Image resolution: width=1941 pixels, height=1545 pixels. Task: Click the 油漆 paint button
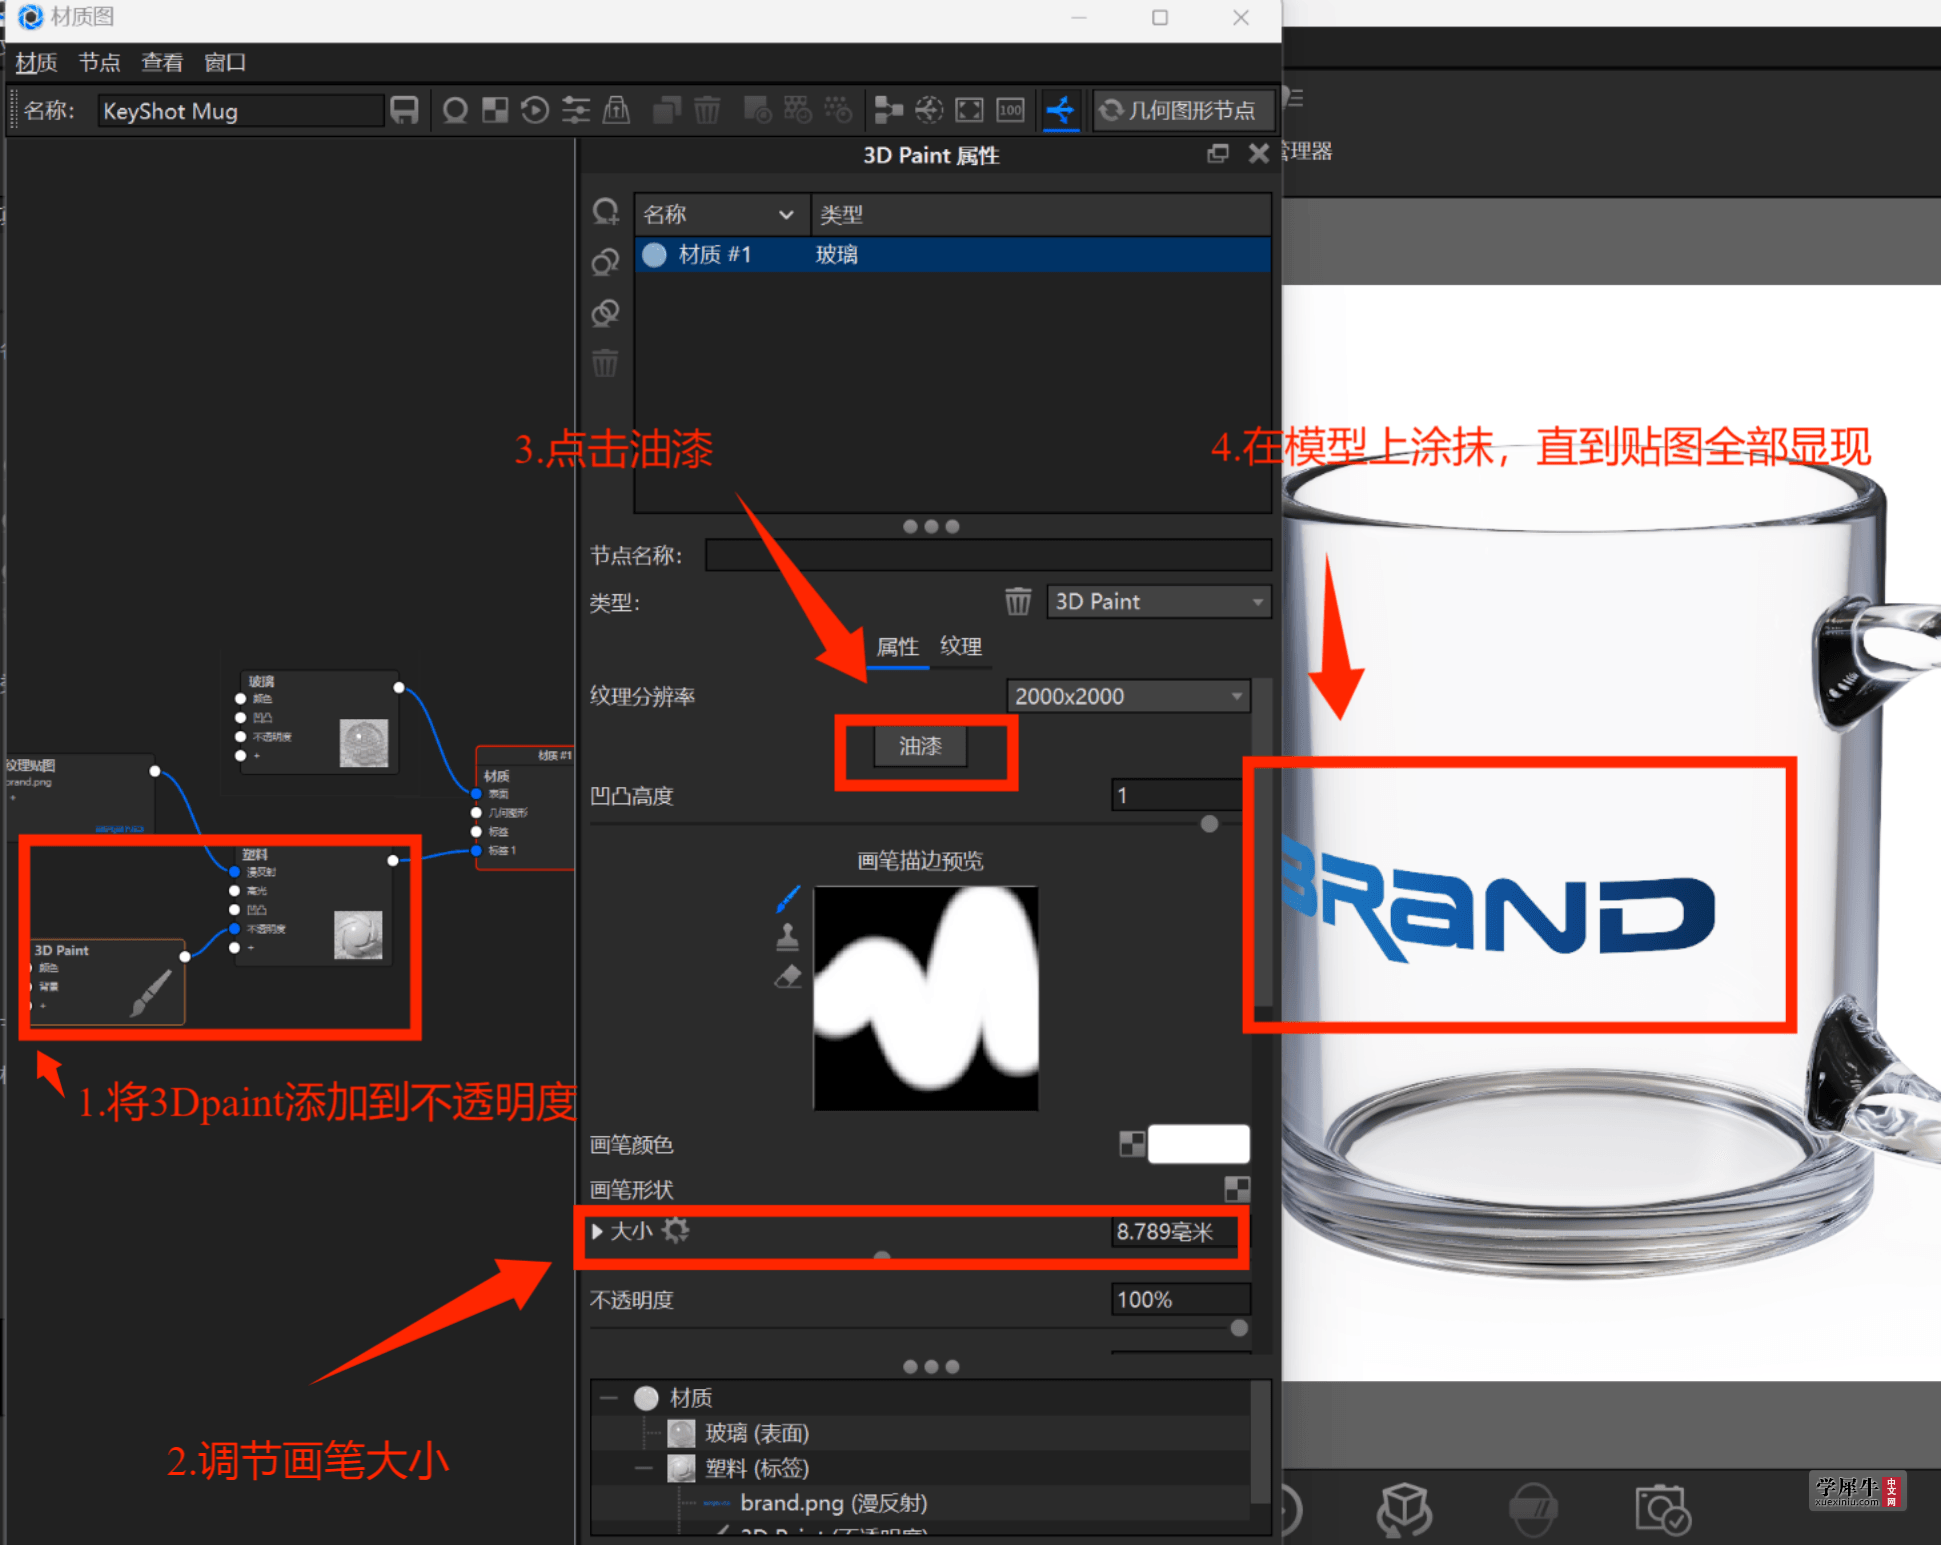click(920, 746)
